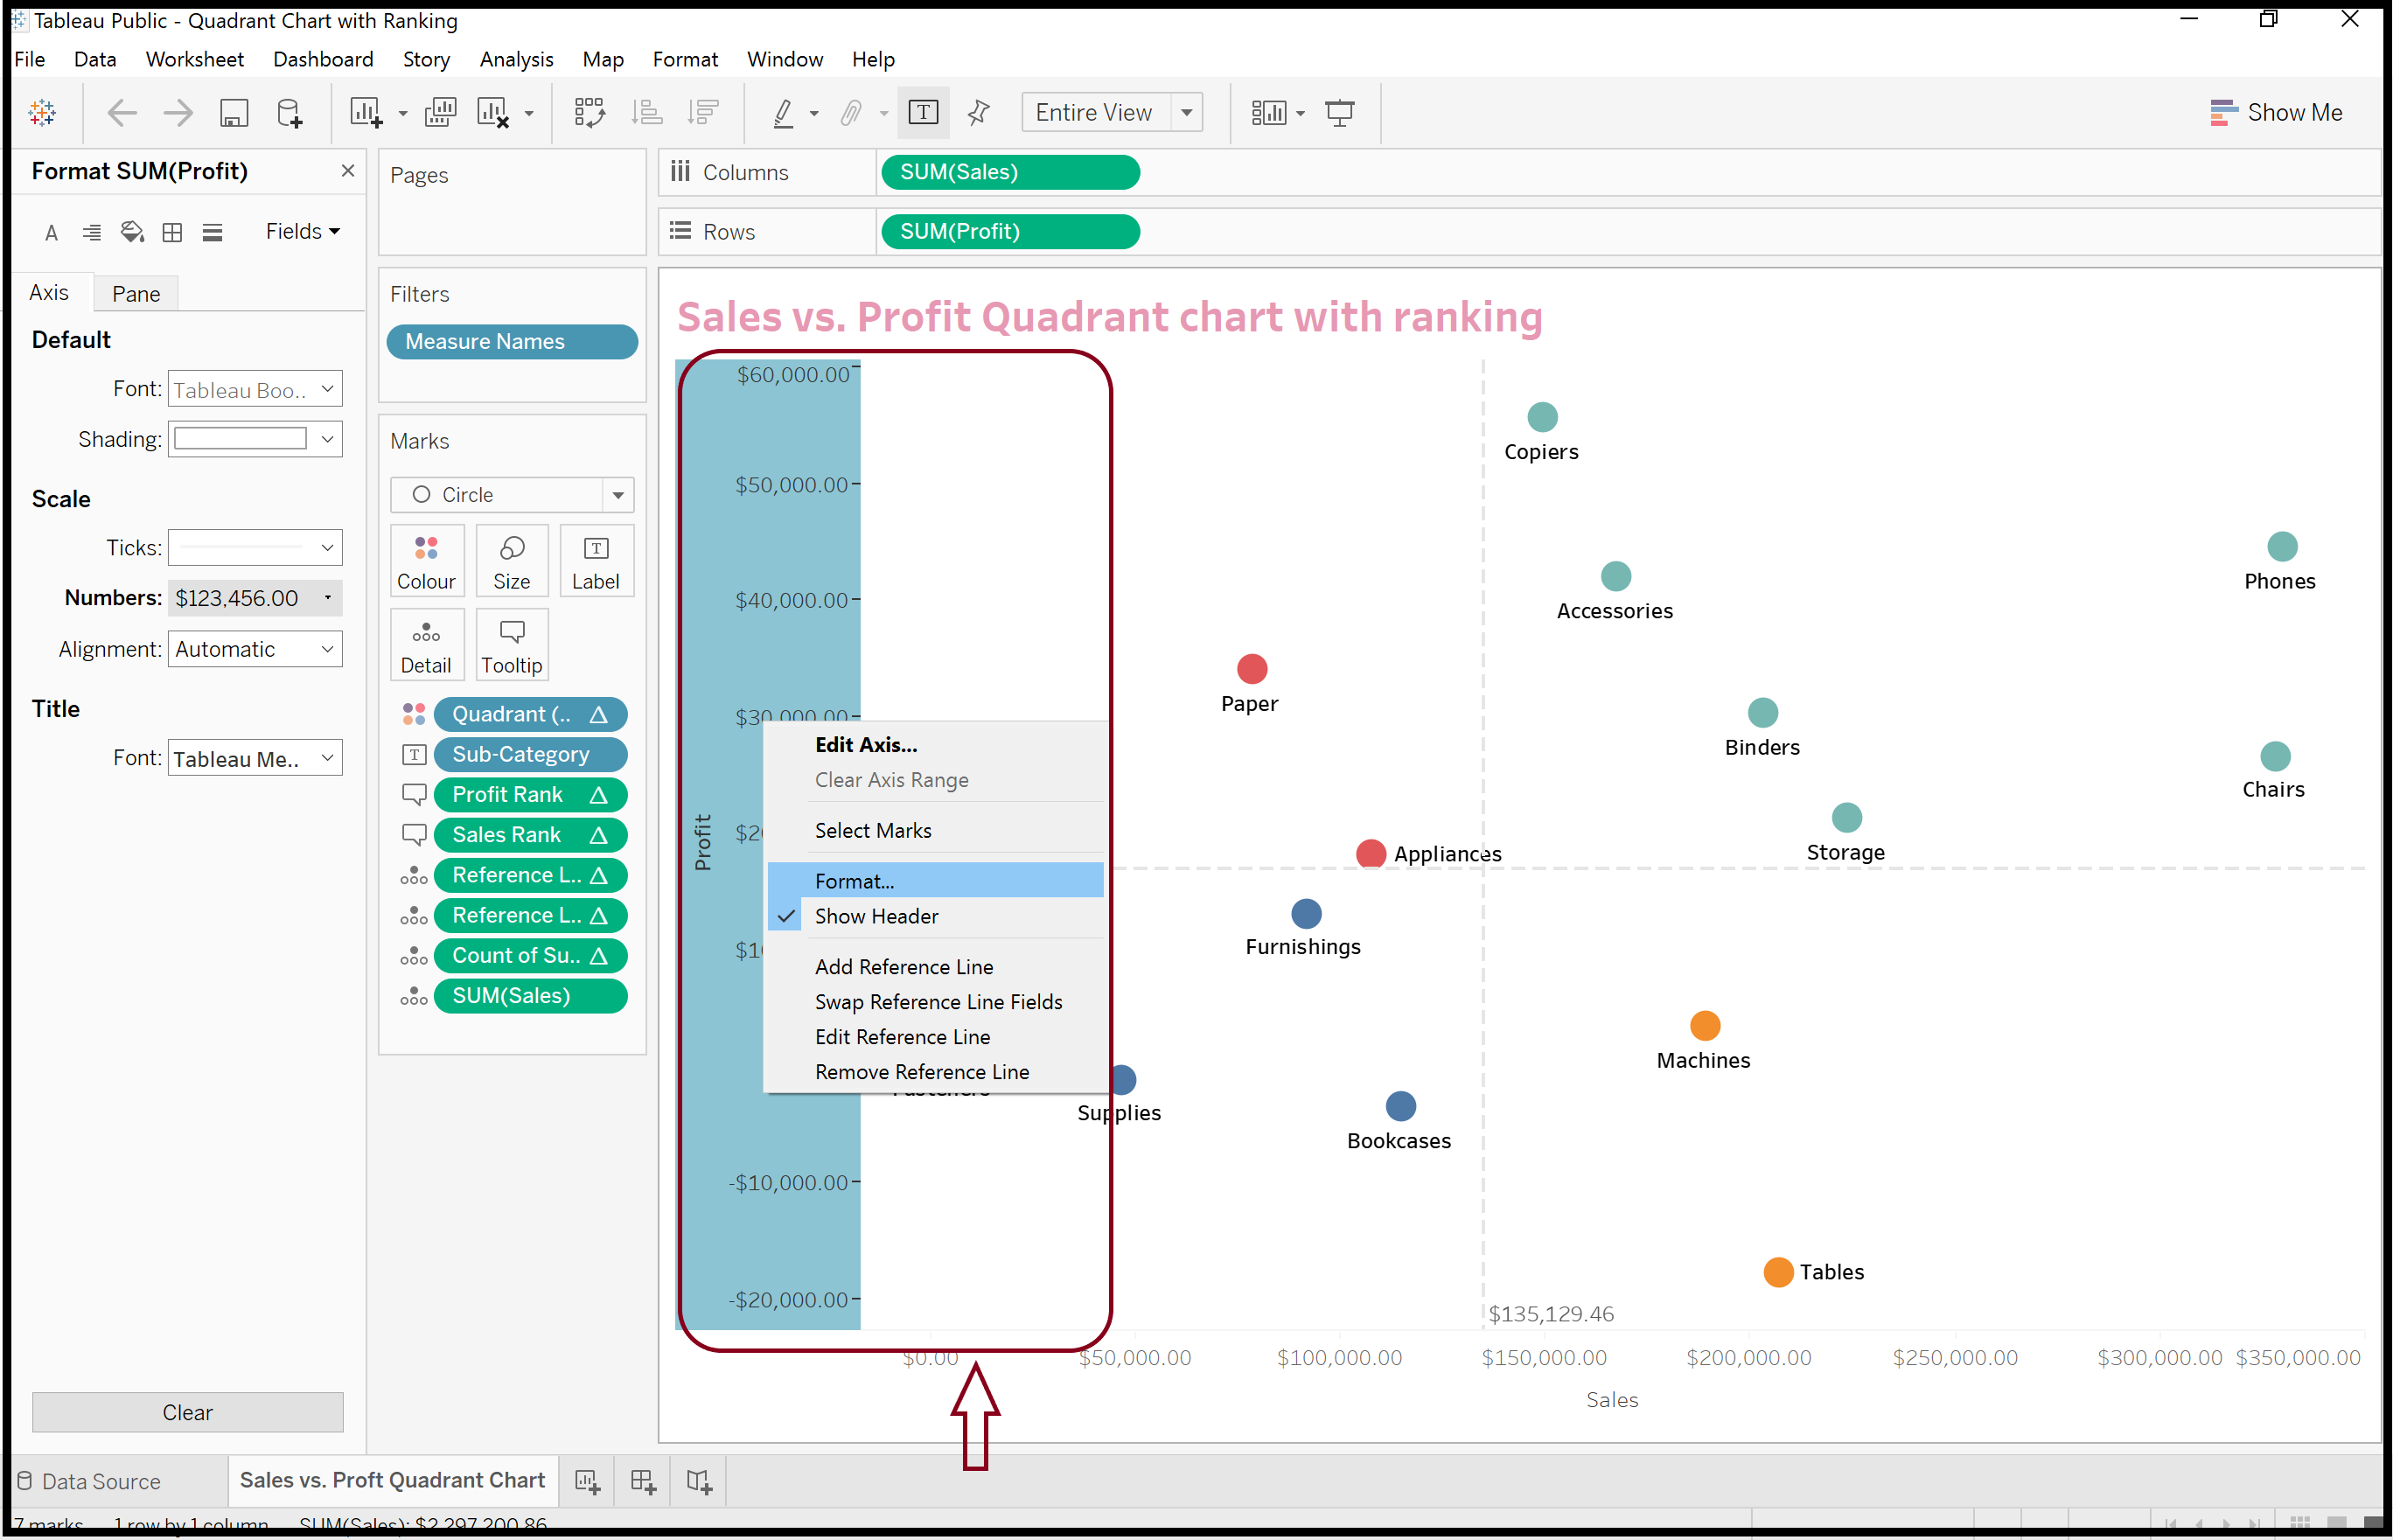Click the Colour marks card button

click(x=426, y=562)
